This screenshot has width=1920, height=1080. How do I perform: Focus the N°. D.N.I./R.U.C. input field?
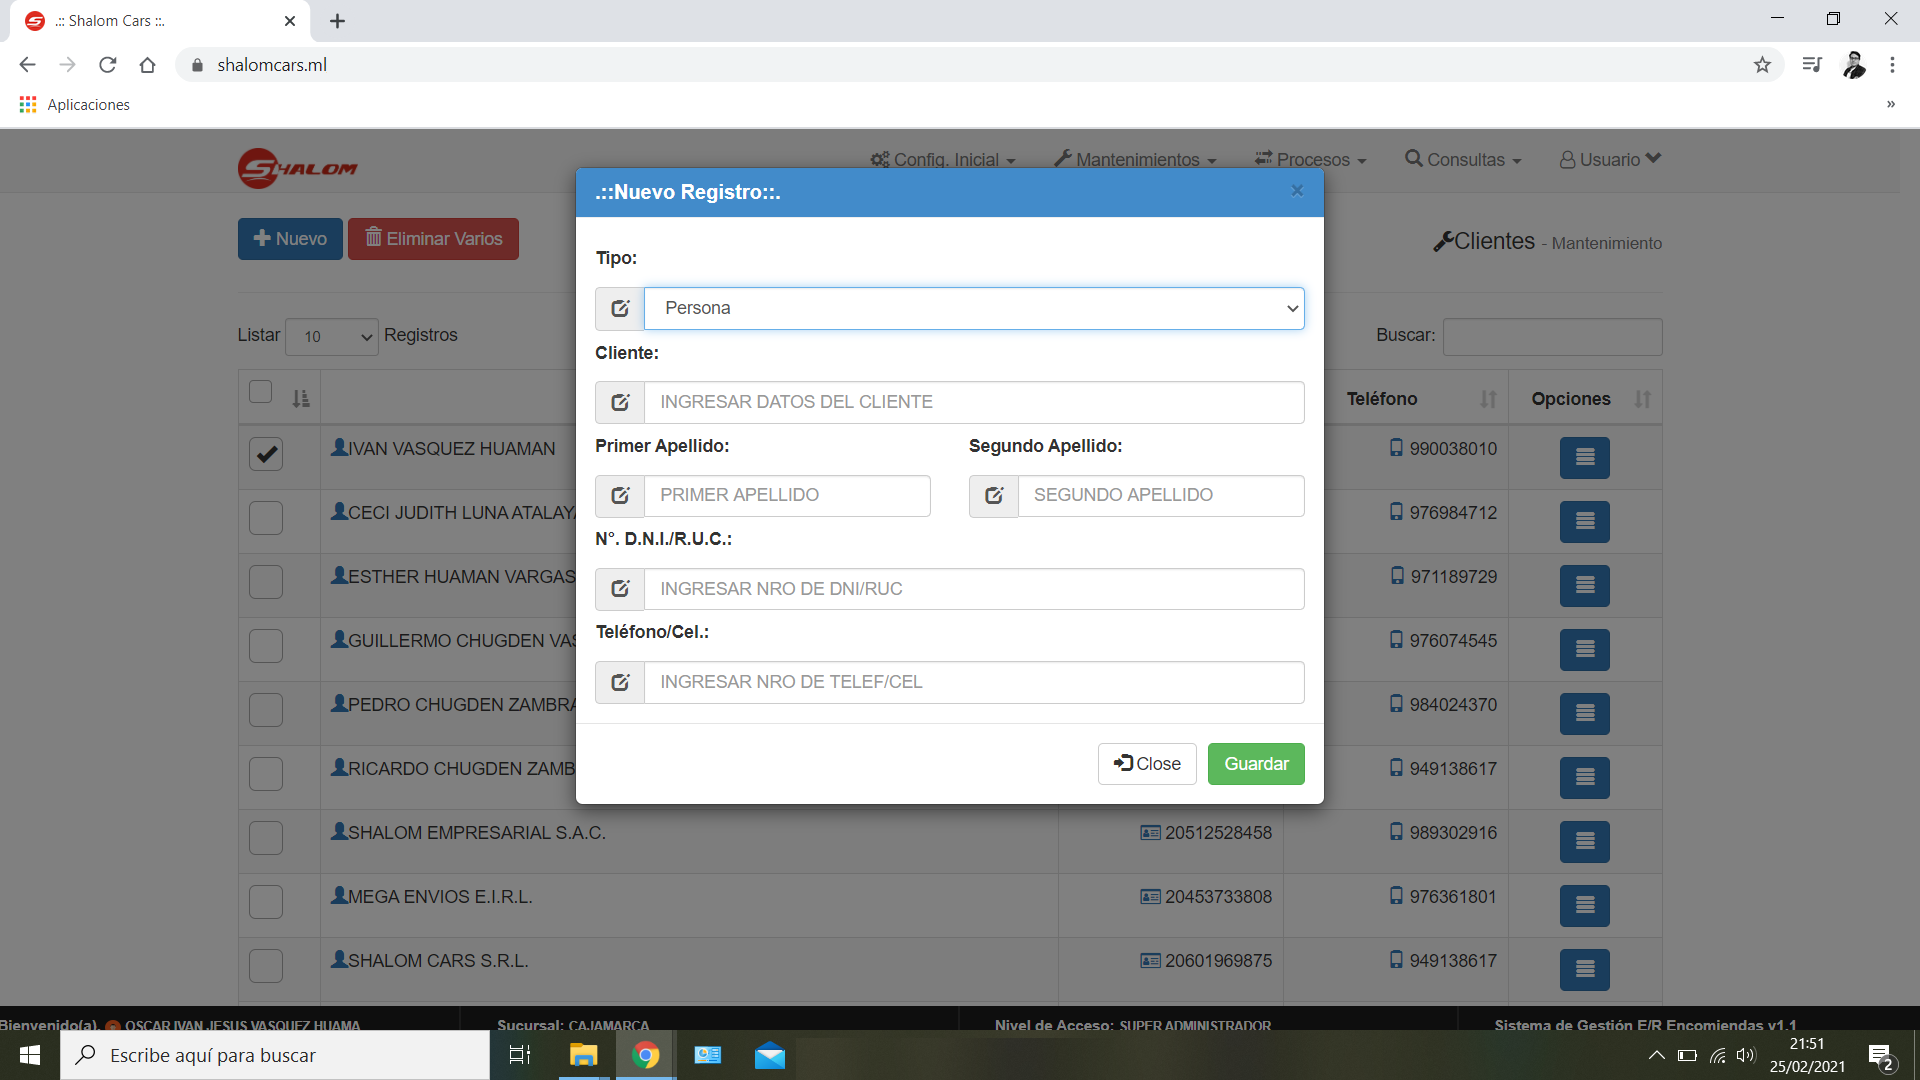click(x=973, y=589)
